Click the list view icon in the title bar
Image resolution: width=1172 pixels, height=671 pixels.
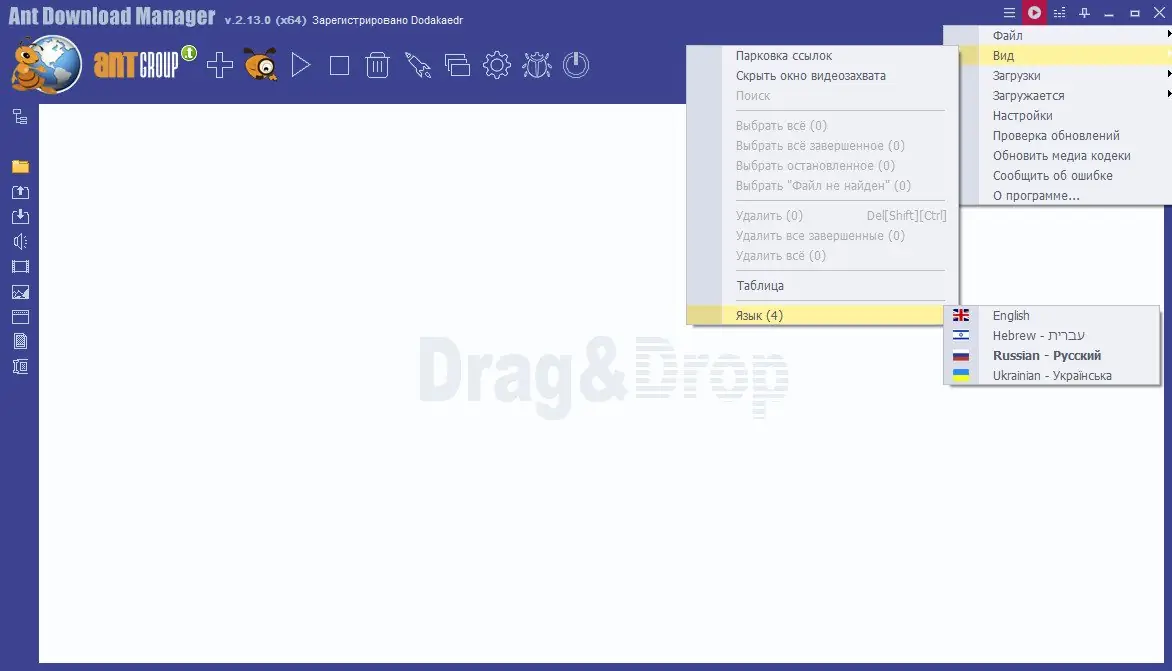pyautogui.click(x=1059, y=13)
